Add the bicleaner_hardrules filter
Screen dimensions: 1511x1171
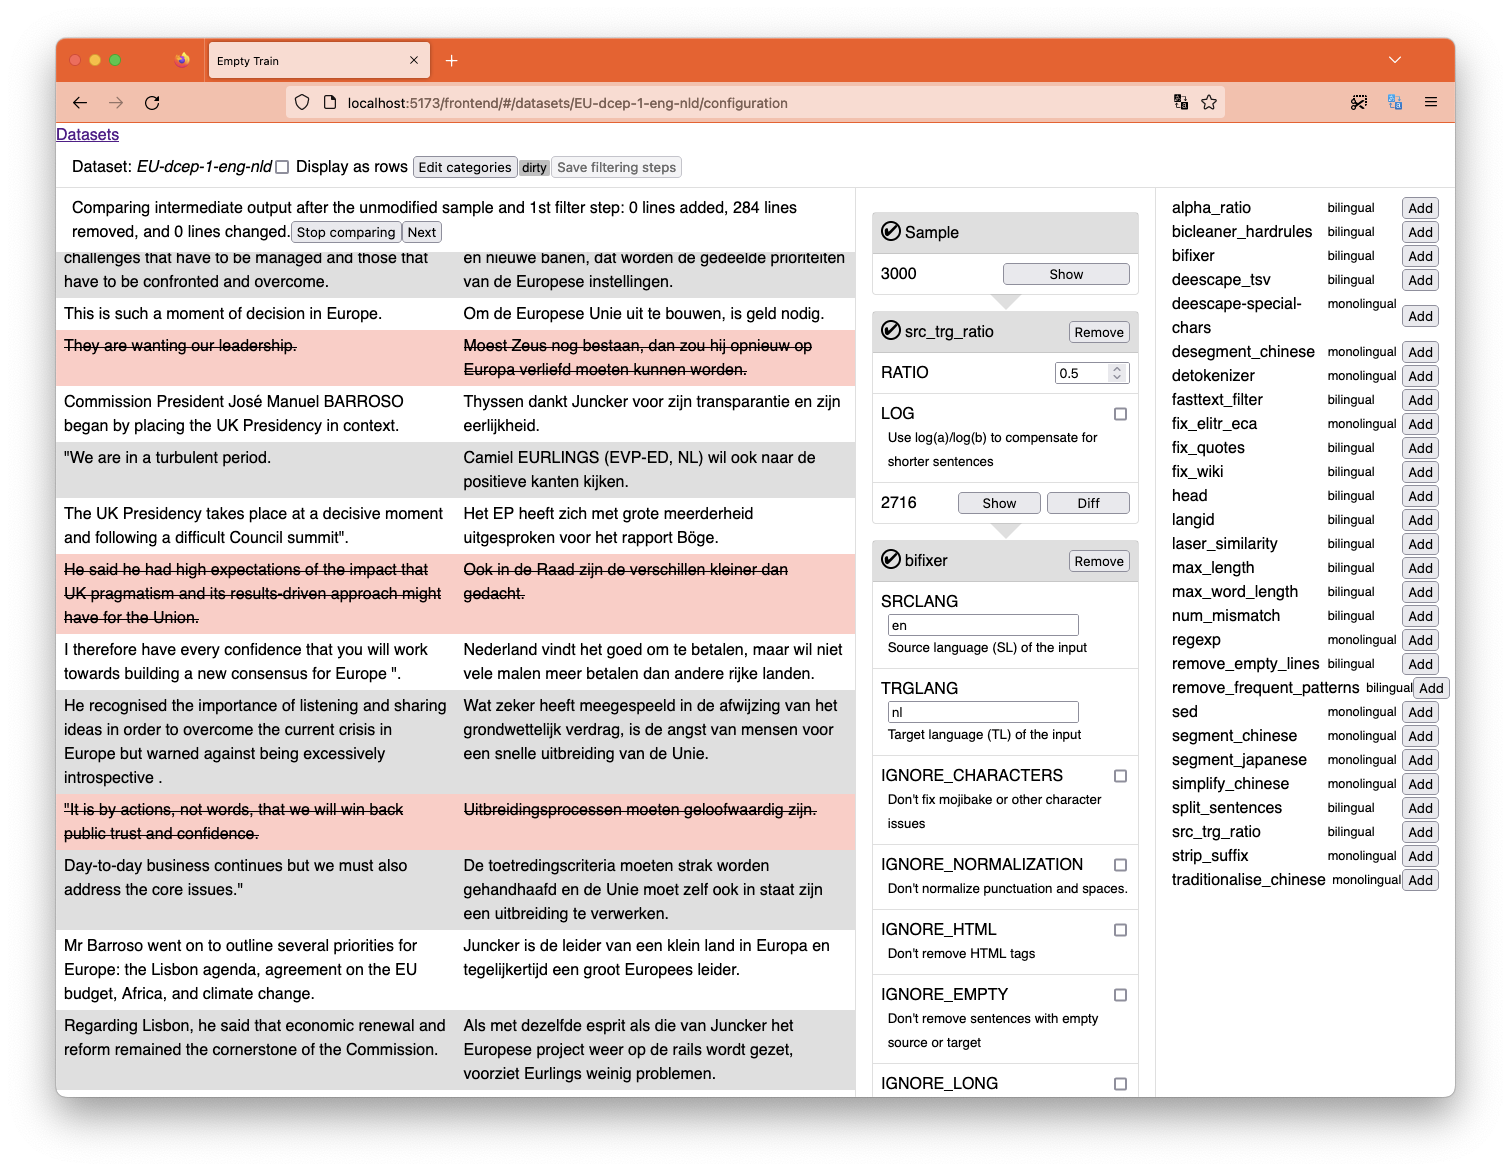pyautogui.click(x=1420, y=232)
